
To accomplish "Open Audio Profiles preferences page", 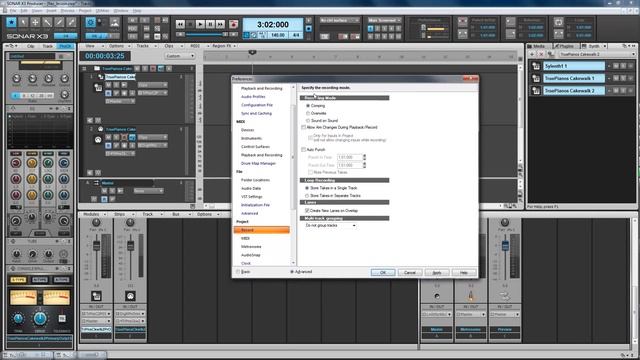I will tap(253, 97).
